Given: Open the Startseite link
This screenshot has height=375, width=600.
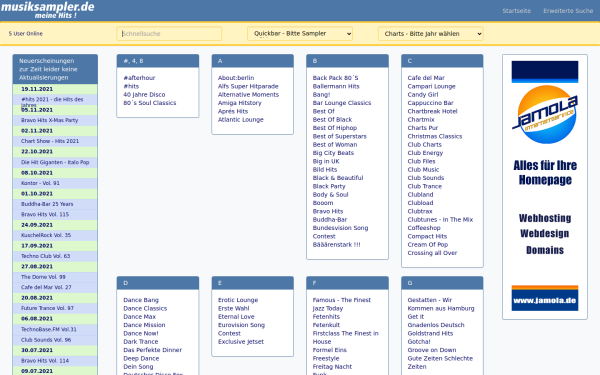Looking at the screenshot, I should click(517, 11).
